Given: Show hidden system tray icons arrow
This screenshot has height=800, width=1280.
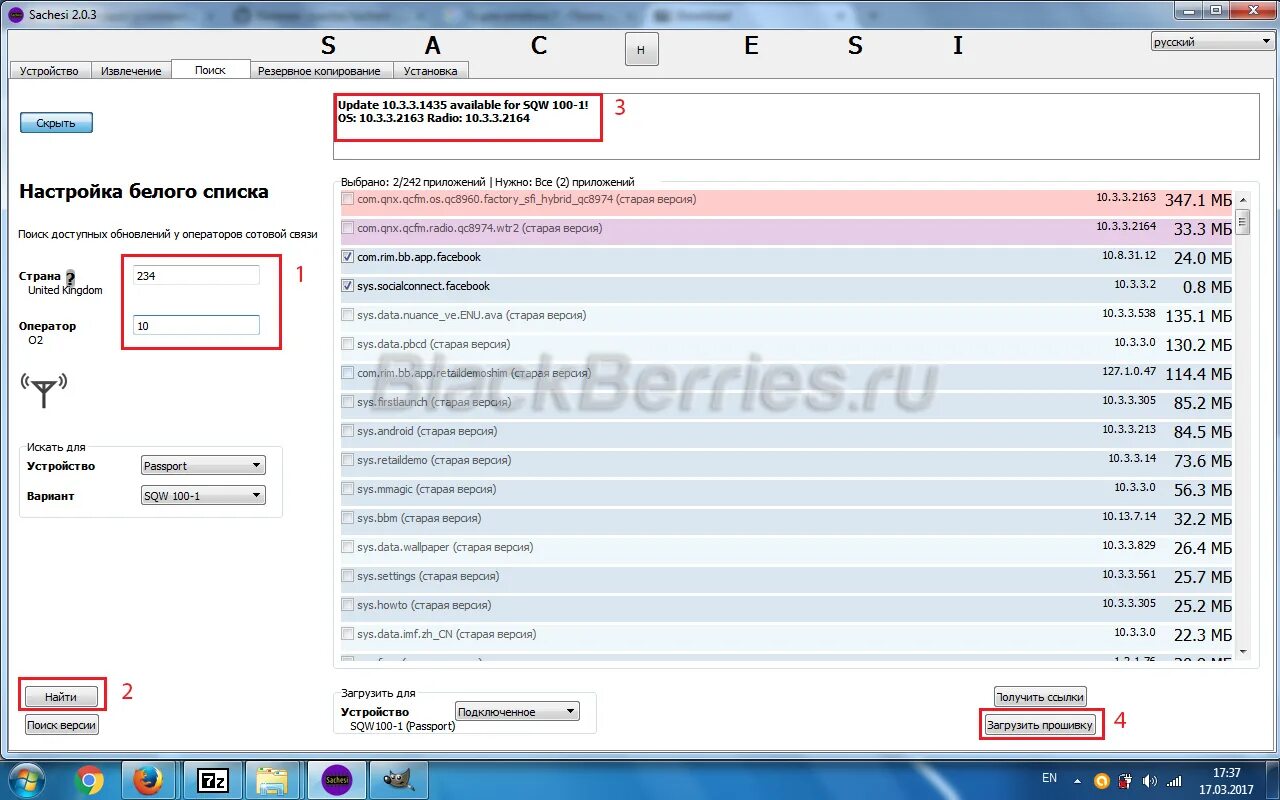Looking at the screenshot, I should pos(1076,780).
